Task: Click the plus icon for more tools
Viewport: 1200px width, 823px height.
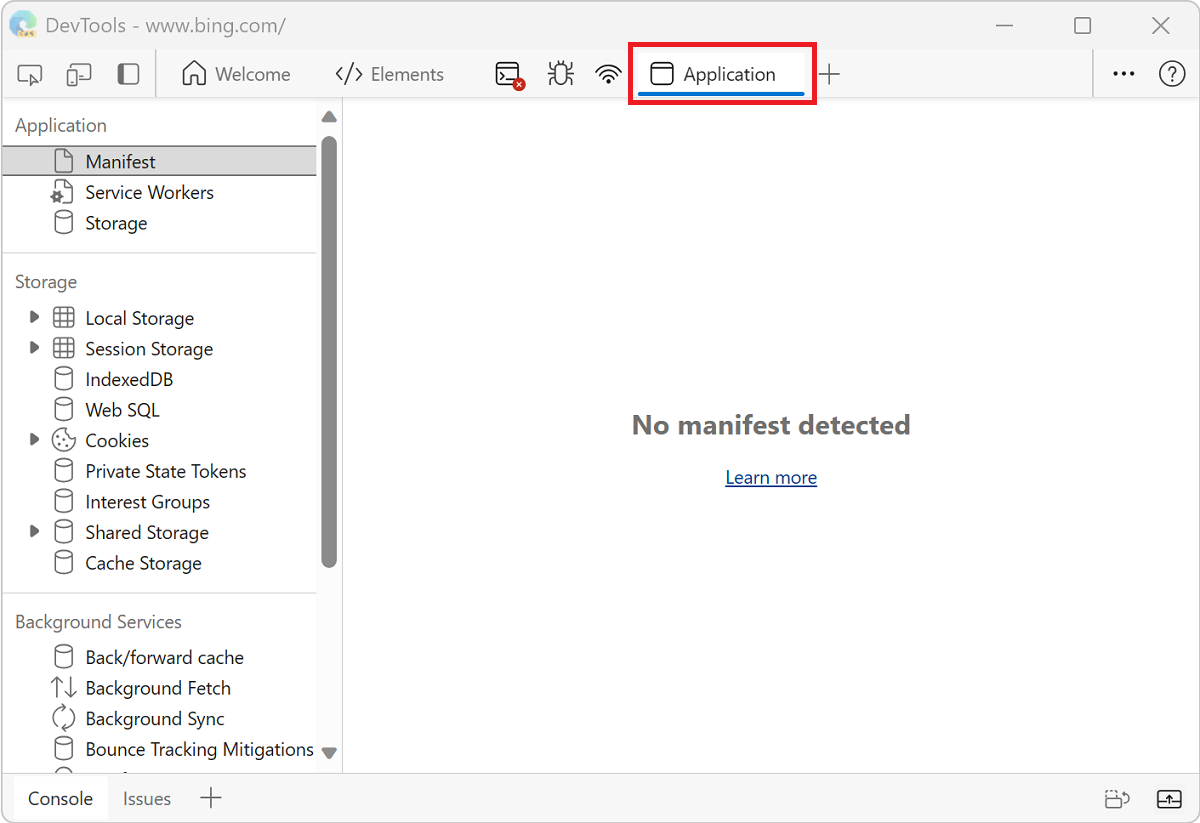Action: point(829,74)
